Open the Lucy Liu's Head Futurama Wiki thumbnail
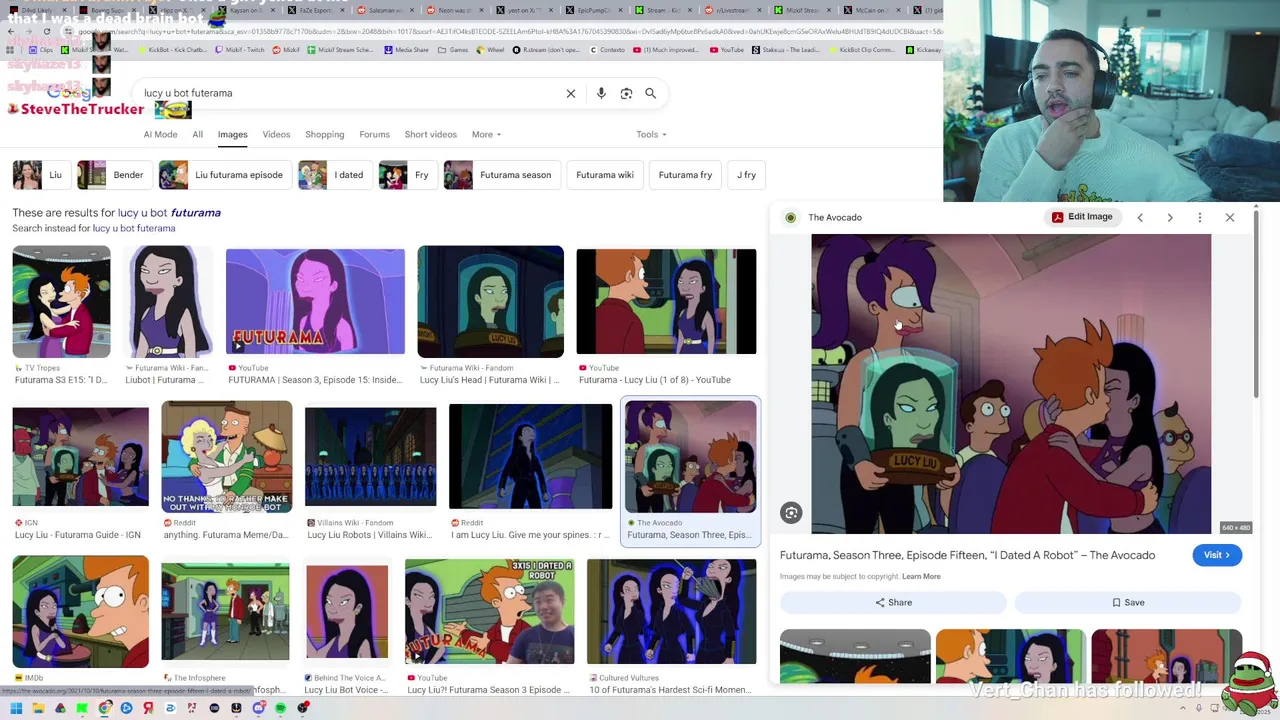Image resolution: width=1280 pixels, height=720 pixels. pyautogui.click(x=490, y=302)
